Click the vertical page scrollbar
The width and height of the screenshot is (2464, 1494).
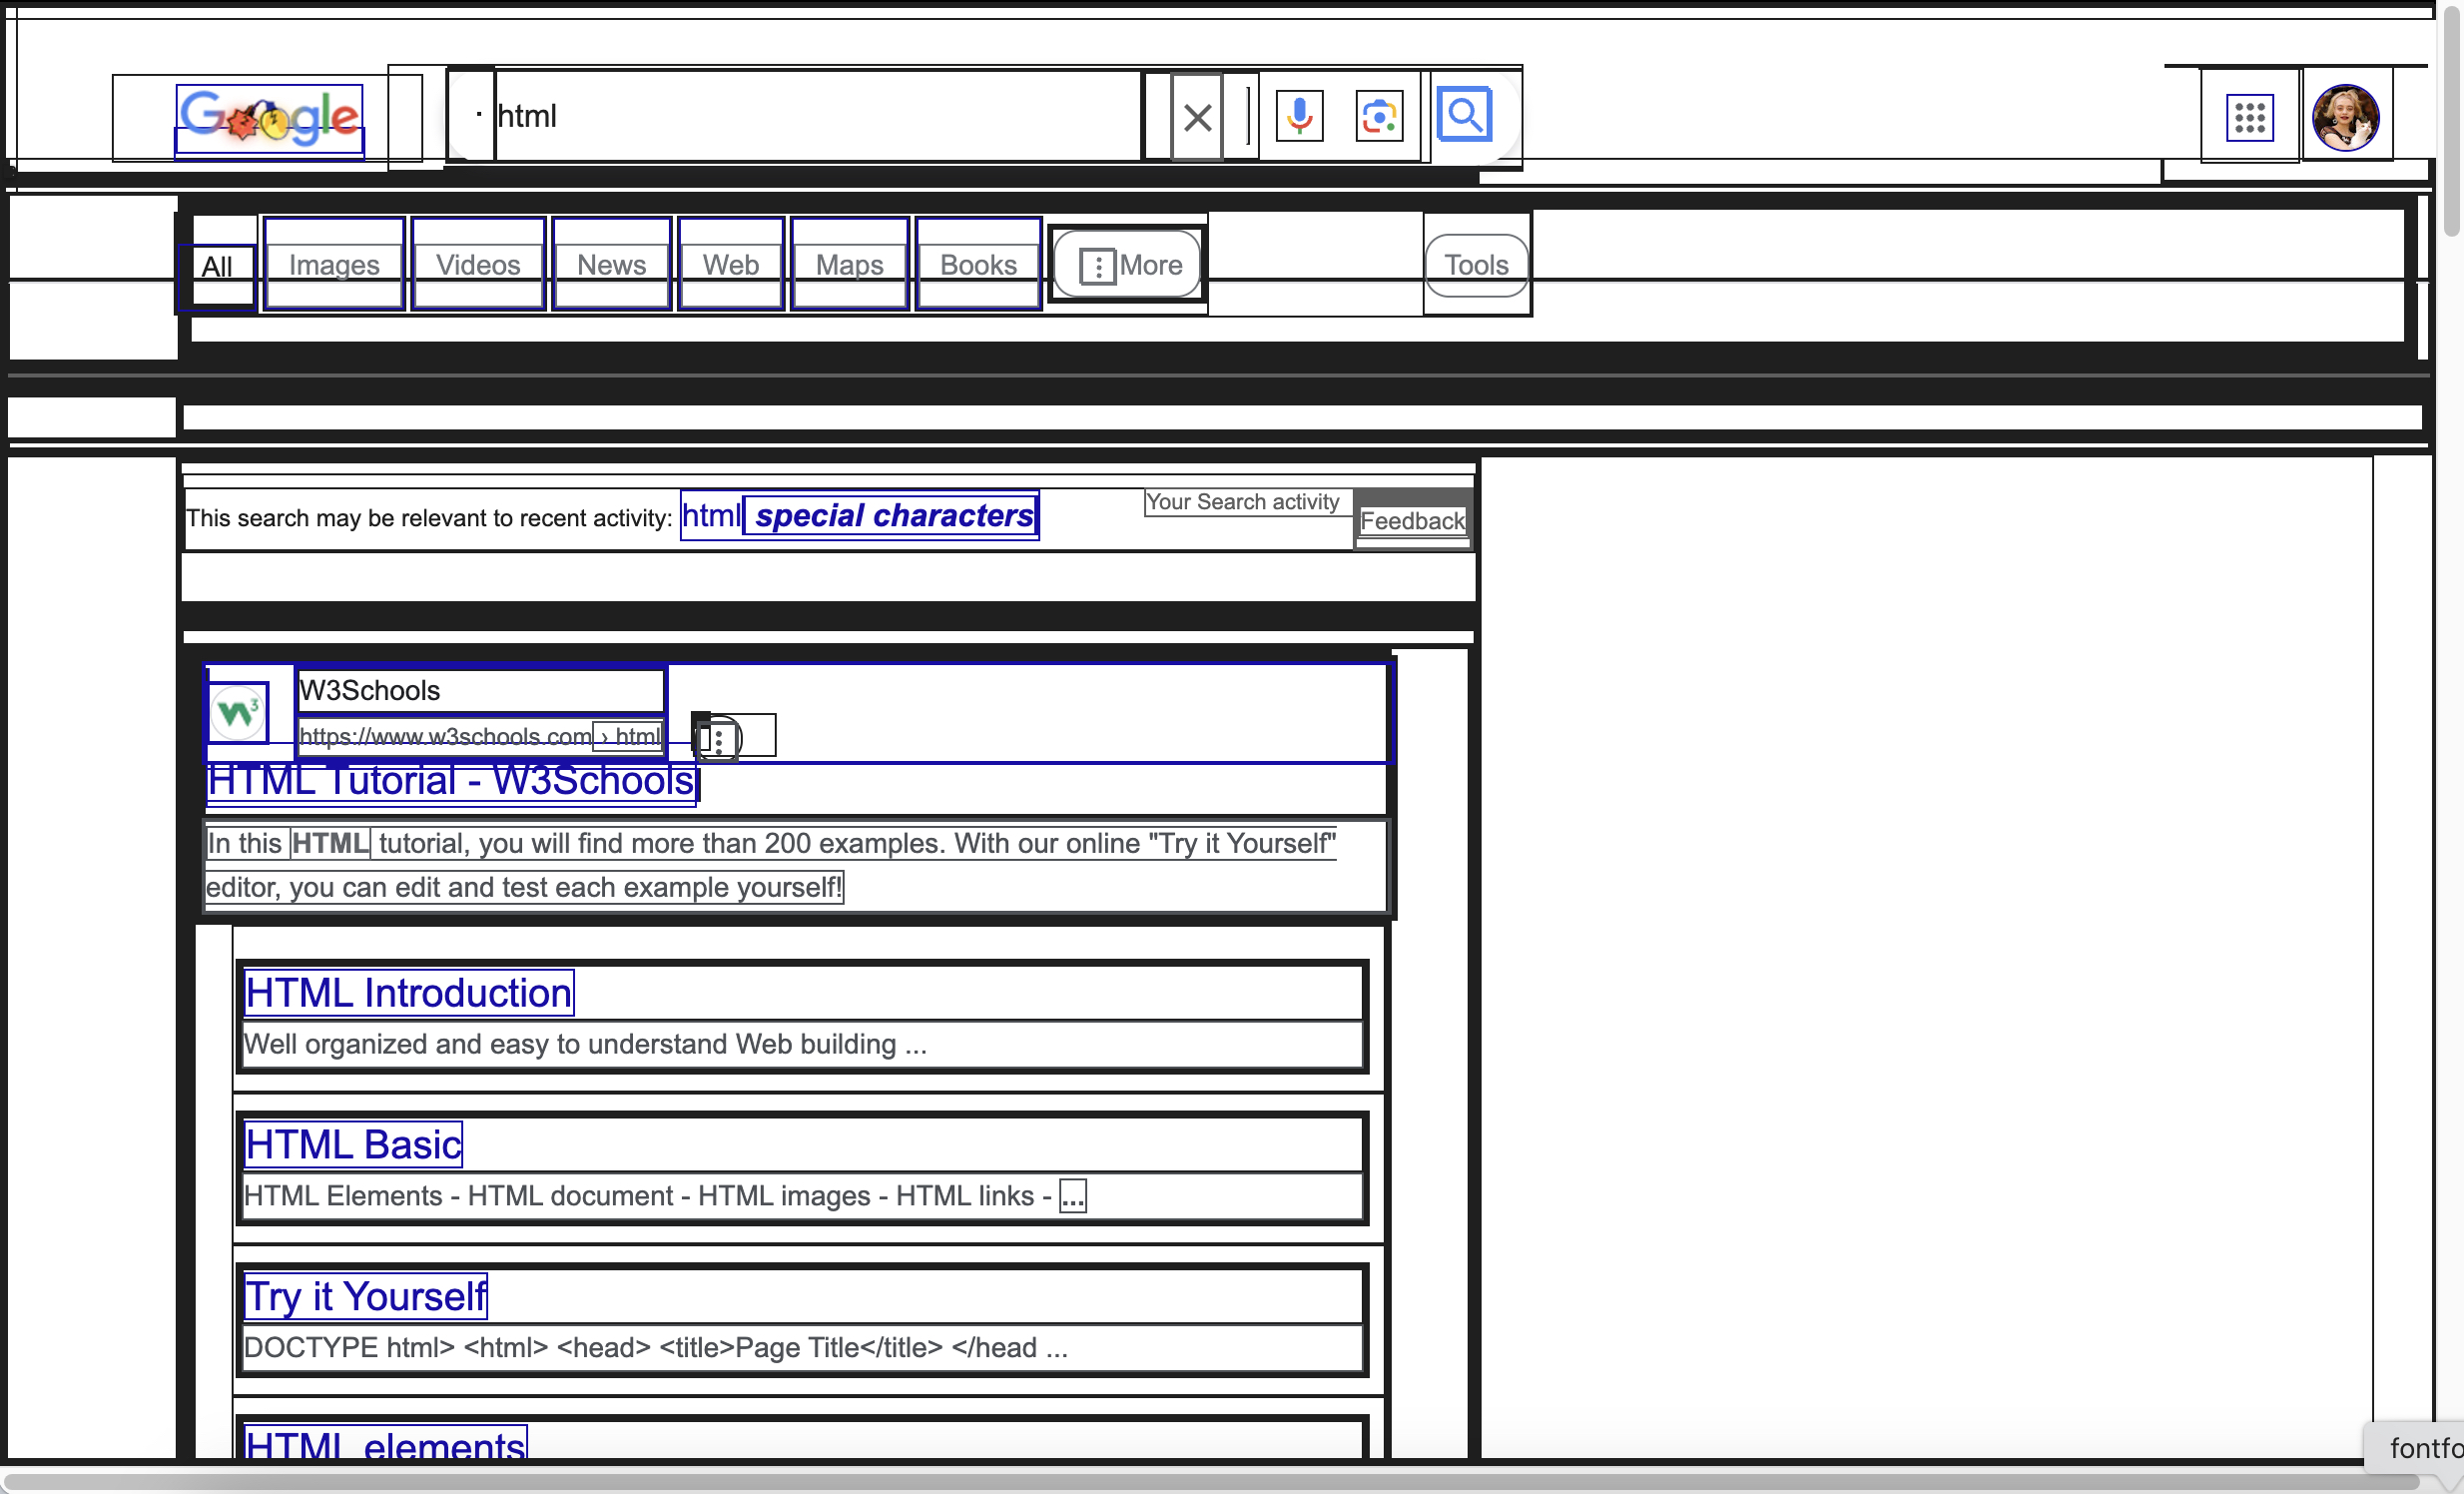[2451, 120]
